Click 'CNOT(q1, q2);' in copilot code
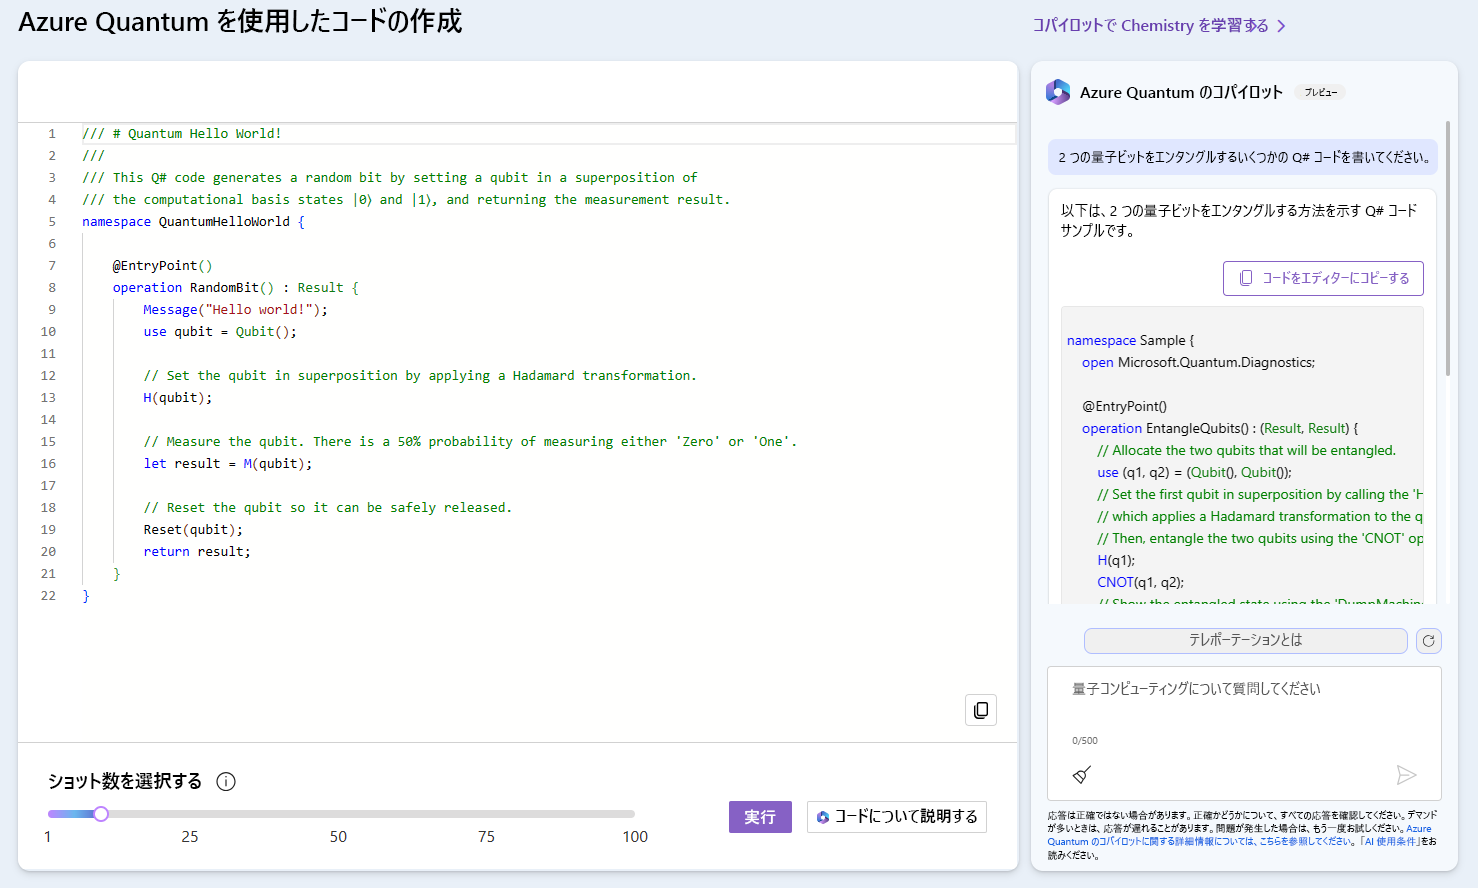 [1140, 582]
